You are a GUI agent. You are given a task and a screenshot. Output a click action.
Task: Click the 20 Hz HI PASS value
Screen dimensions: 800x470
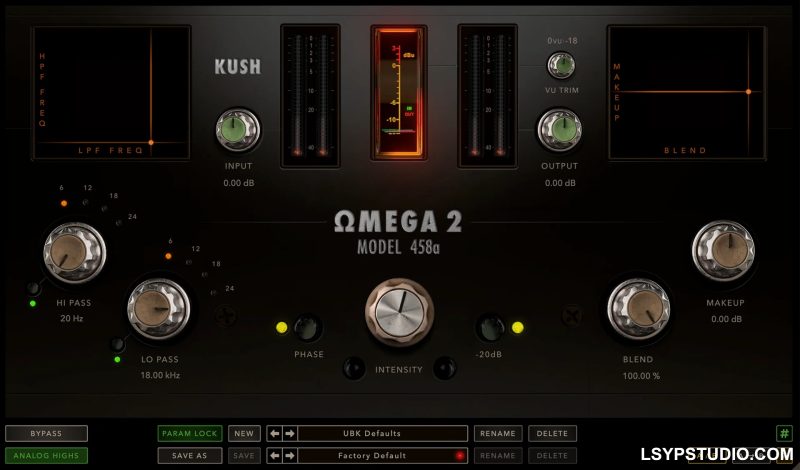(71, 318)
